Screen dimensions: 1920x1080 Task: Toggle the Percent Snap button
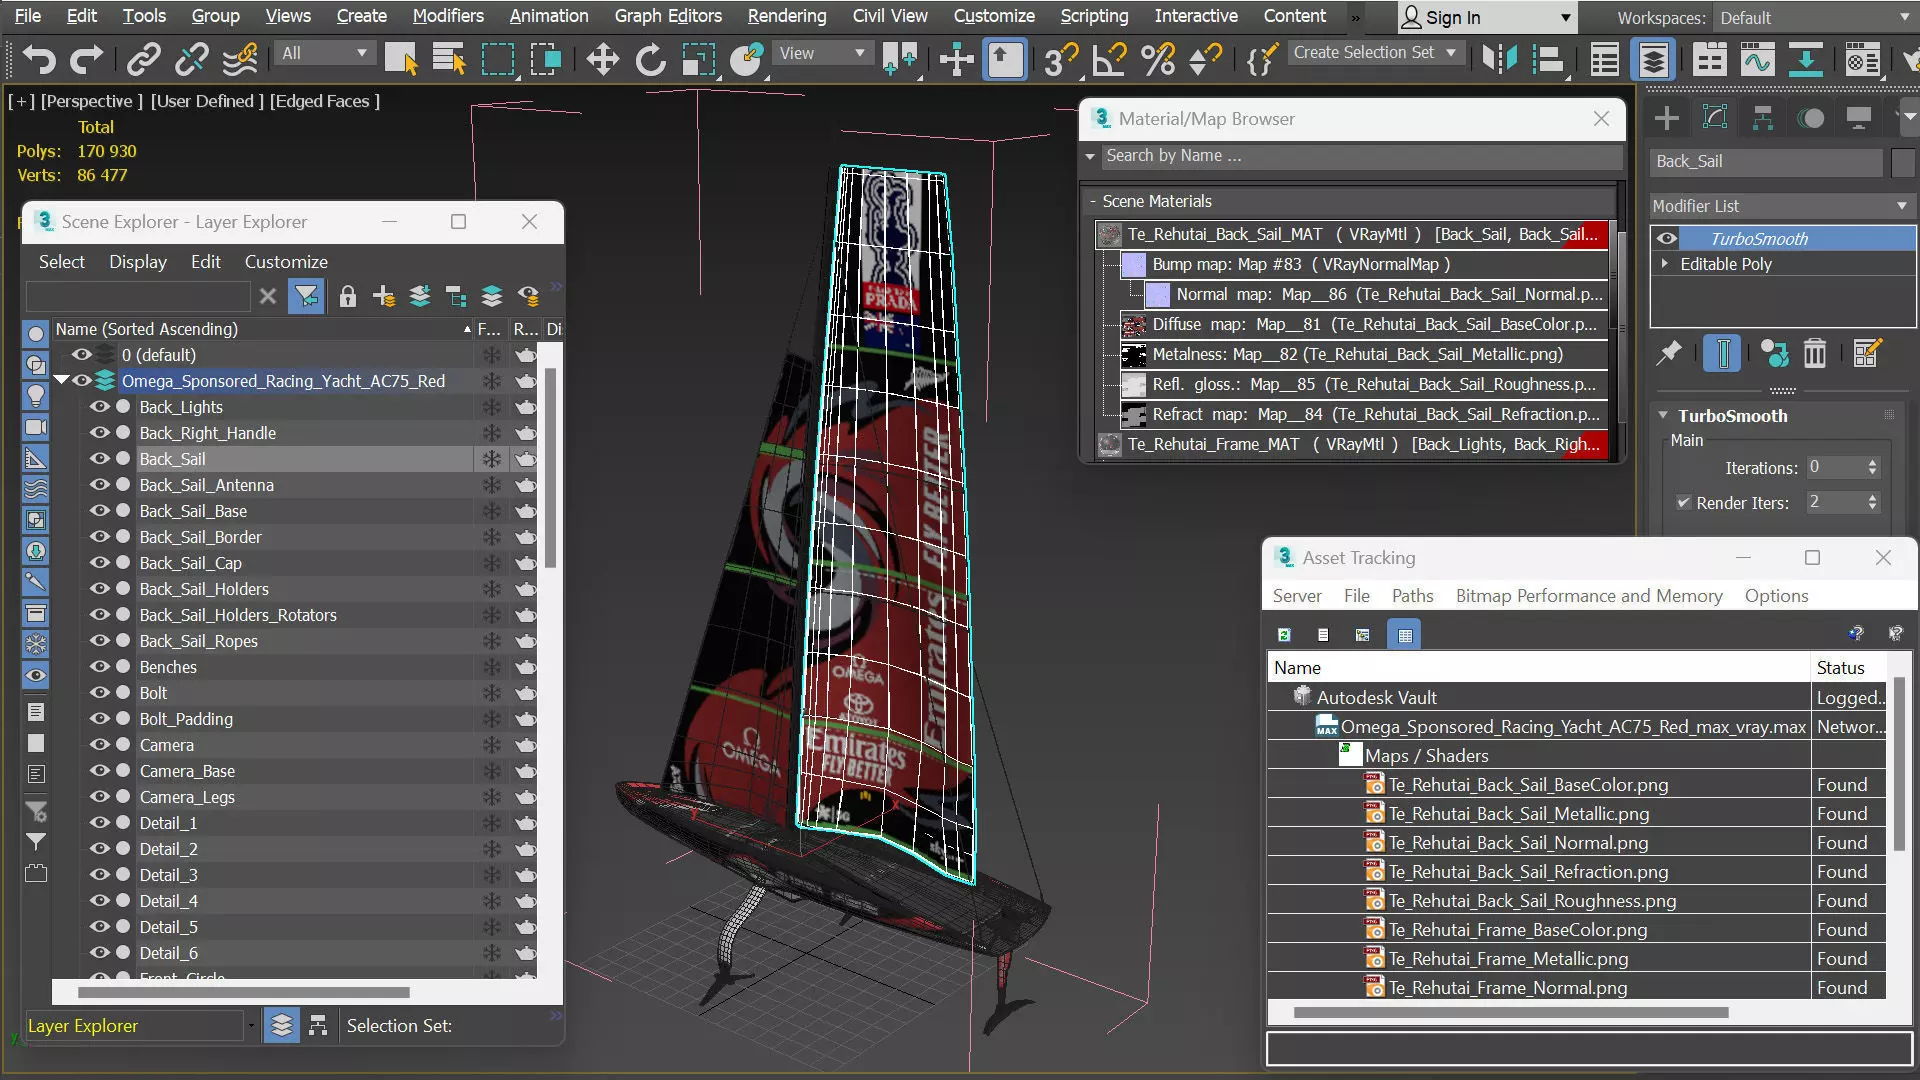(1158, 60)
